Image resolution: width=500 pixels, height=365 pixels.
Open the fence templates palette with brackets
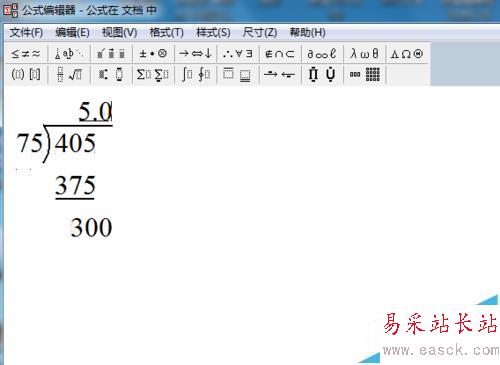[26, 74]
